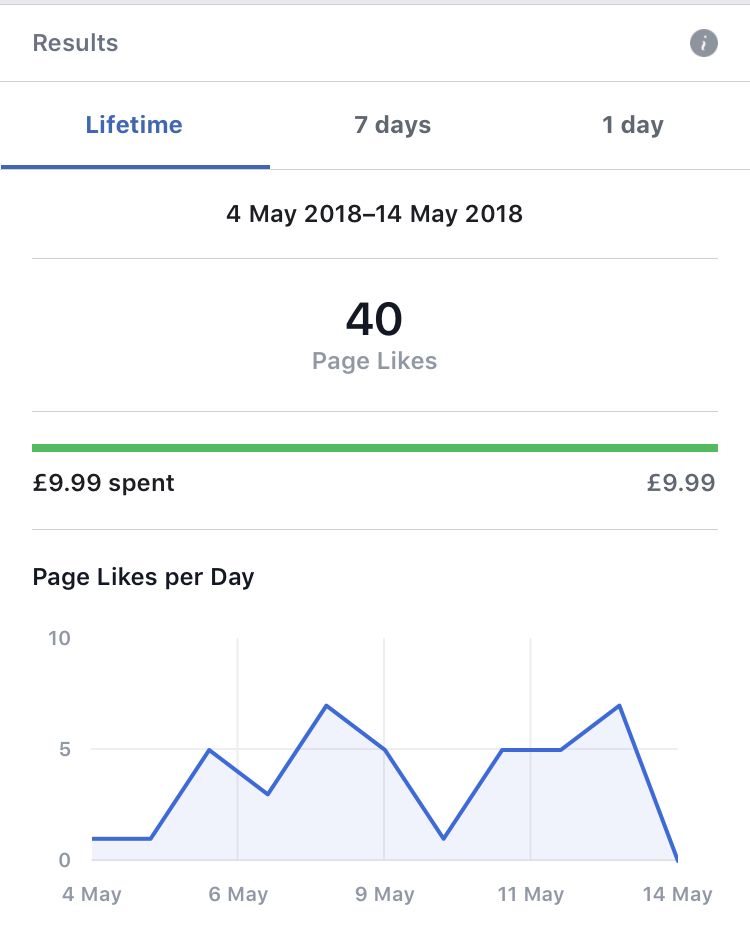
Task: Click the £9.99 budget total at the bar's end
Action: 681,483
